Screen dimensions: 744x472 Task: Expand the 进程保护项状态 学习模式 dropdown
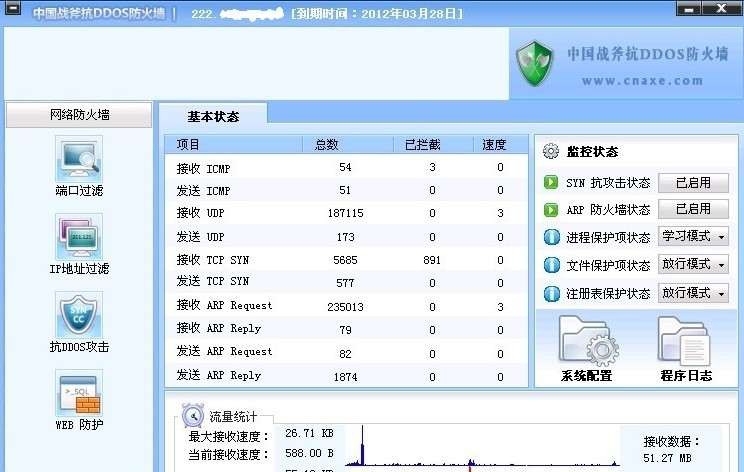point(693,236)
